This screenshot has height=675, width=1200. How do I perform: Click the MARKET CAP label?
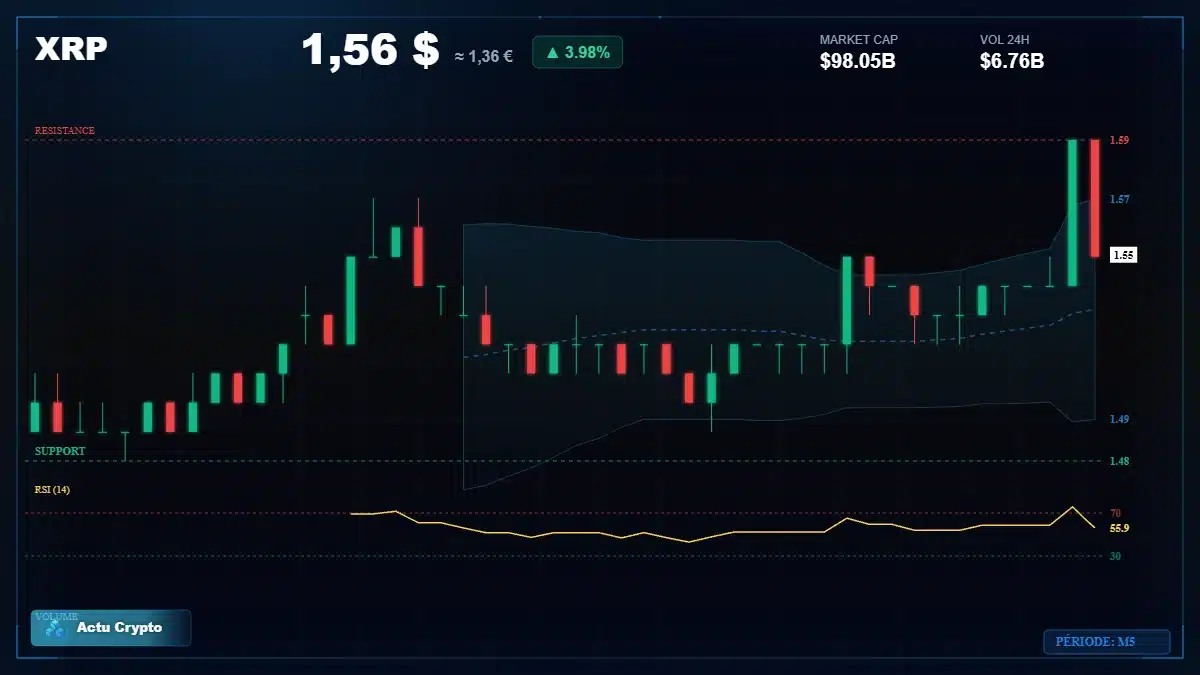point(859,40)
